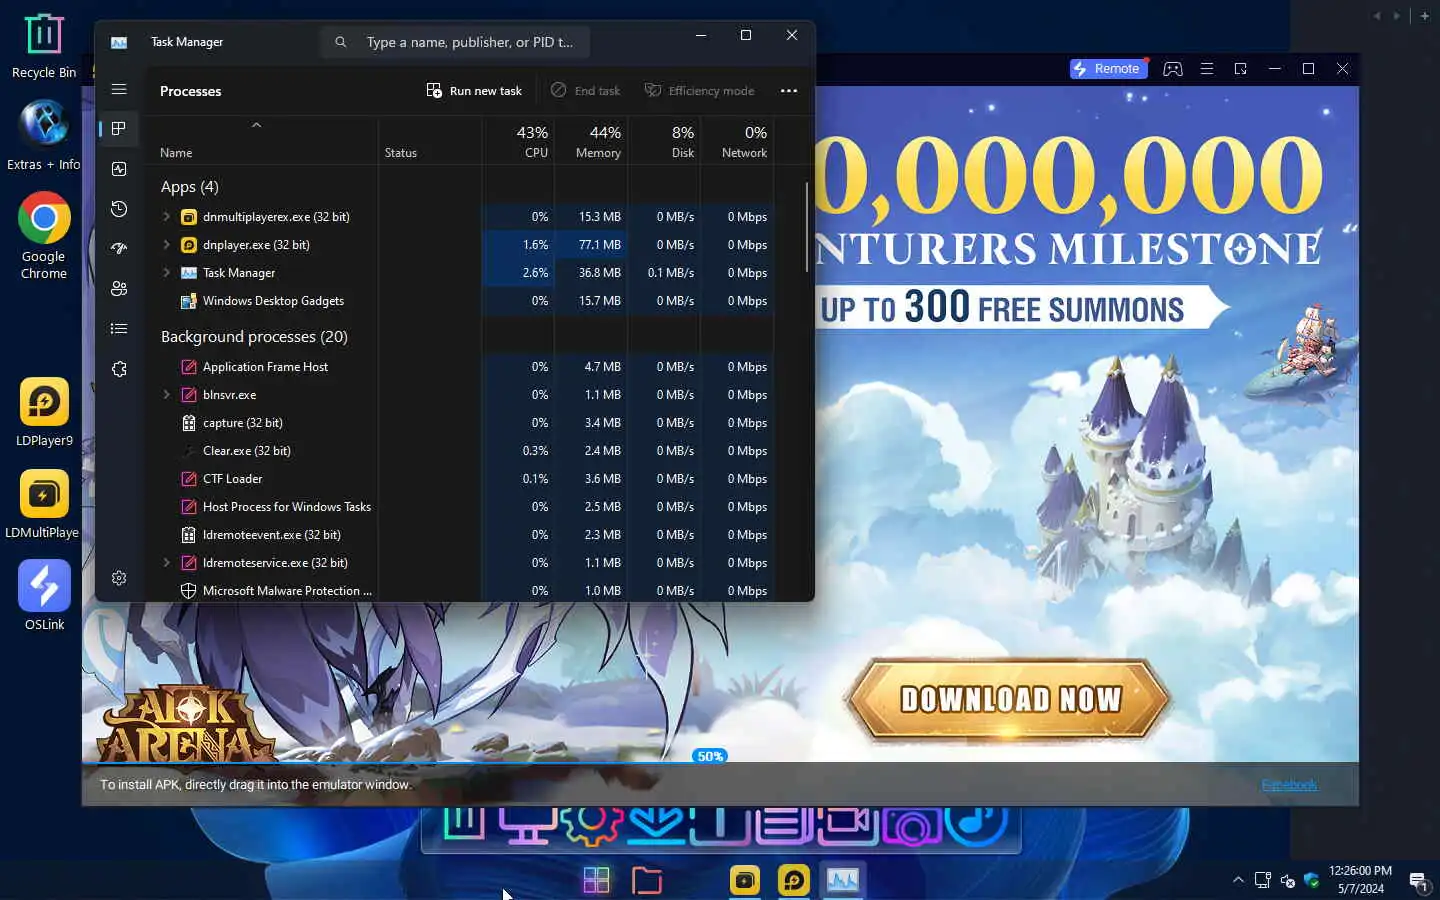Switch to LDMultiPlayer taskbar icon
This screenshot has width=1440, height=900.
[x=745, y=880]
